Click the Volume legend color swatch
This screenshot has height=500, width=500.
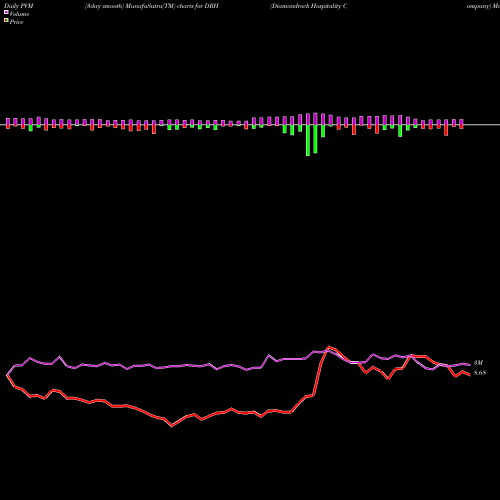6,12
